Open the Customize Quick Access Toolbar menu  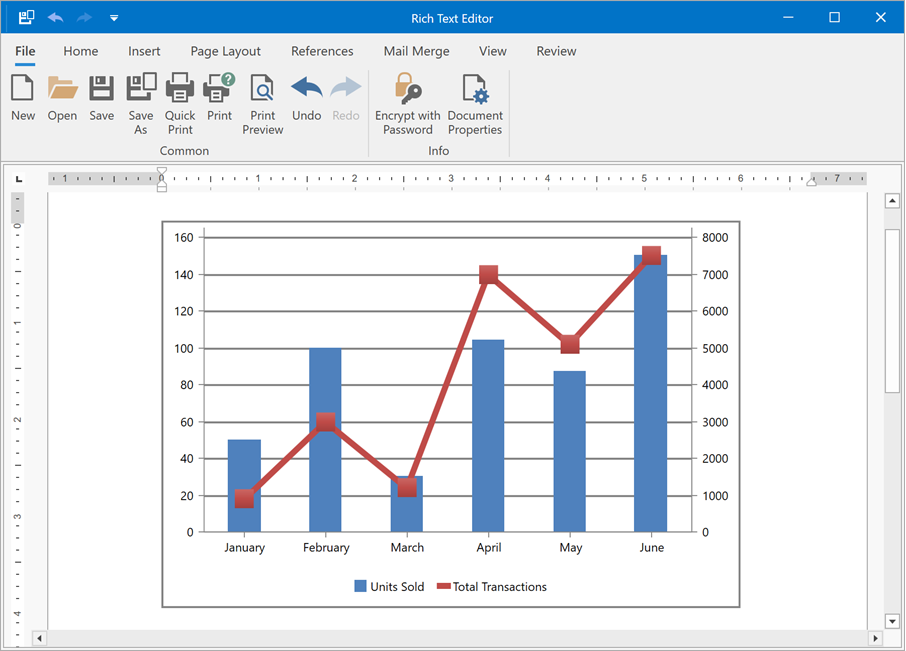113,17
